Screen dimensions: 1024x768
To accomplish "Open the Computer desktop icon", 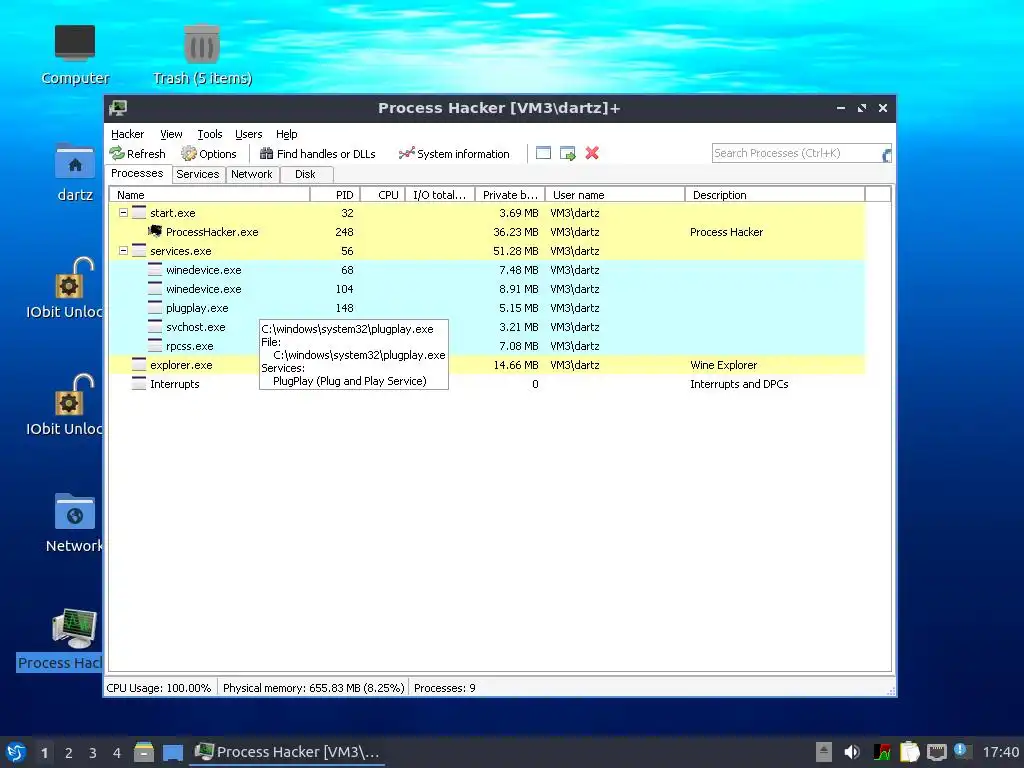I will pos(74,55).
